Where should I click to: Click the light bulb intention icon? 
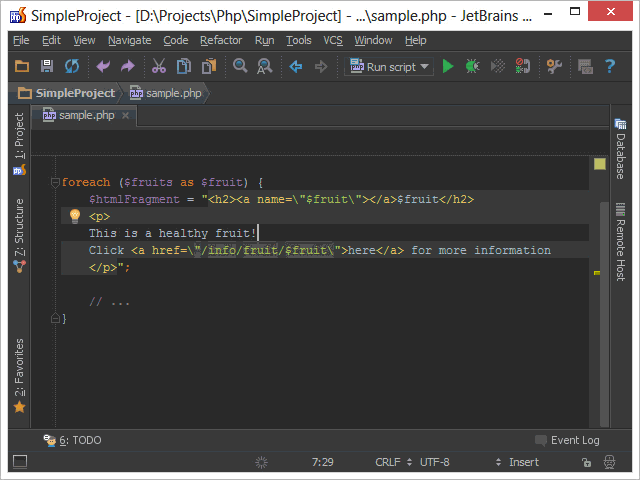74,216
